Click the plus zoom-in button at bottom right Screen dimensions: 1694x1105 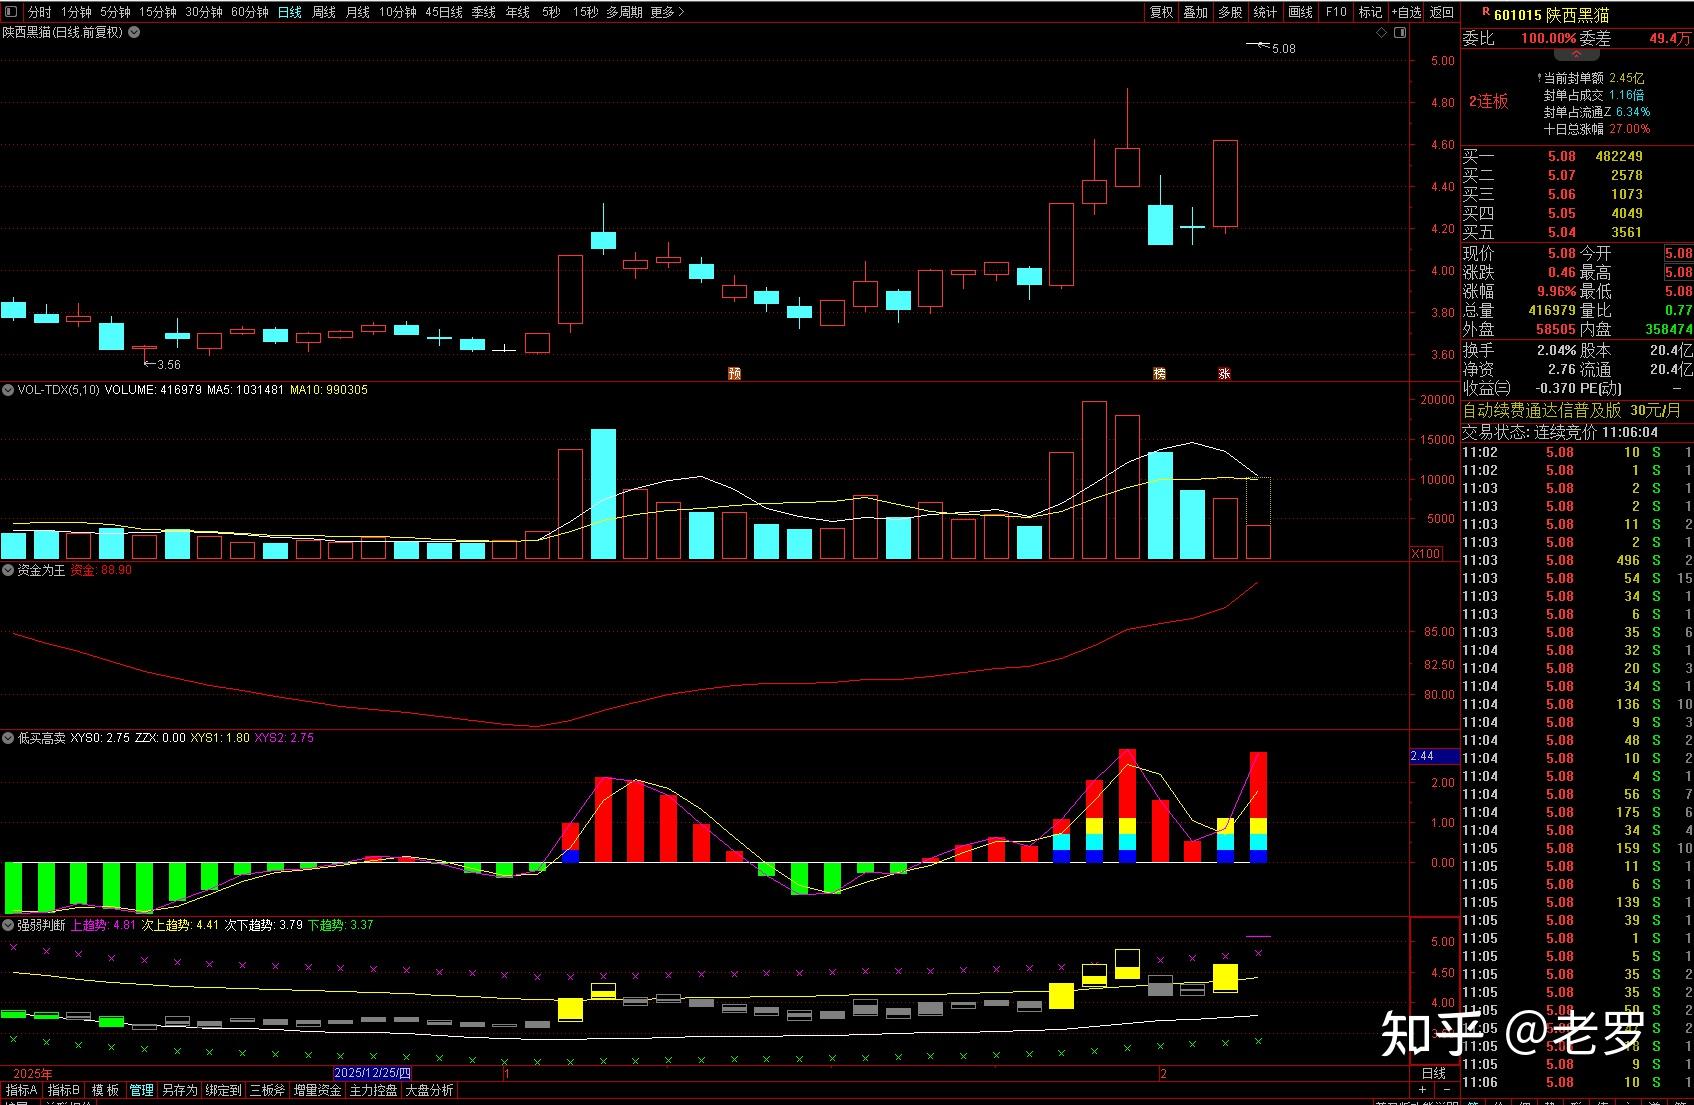[1423, 1089]
